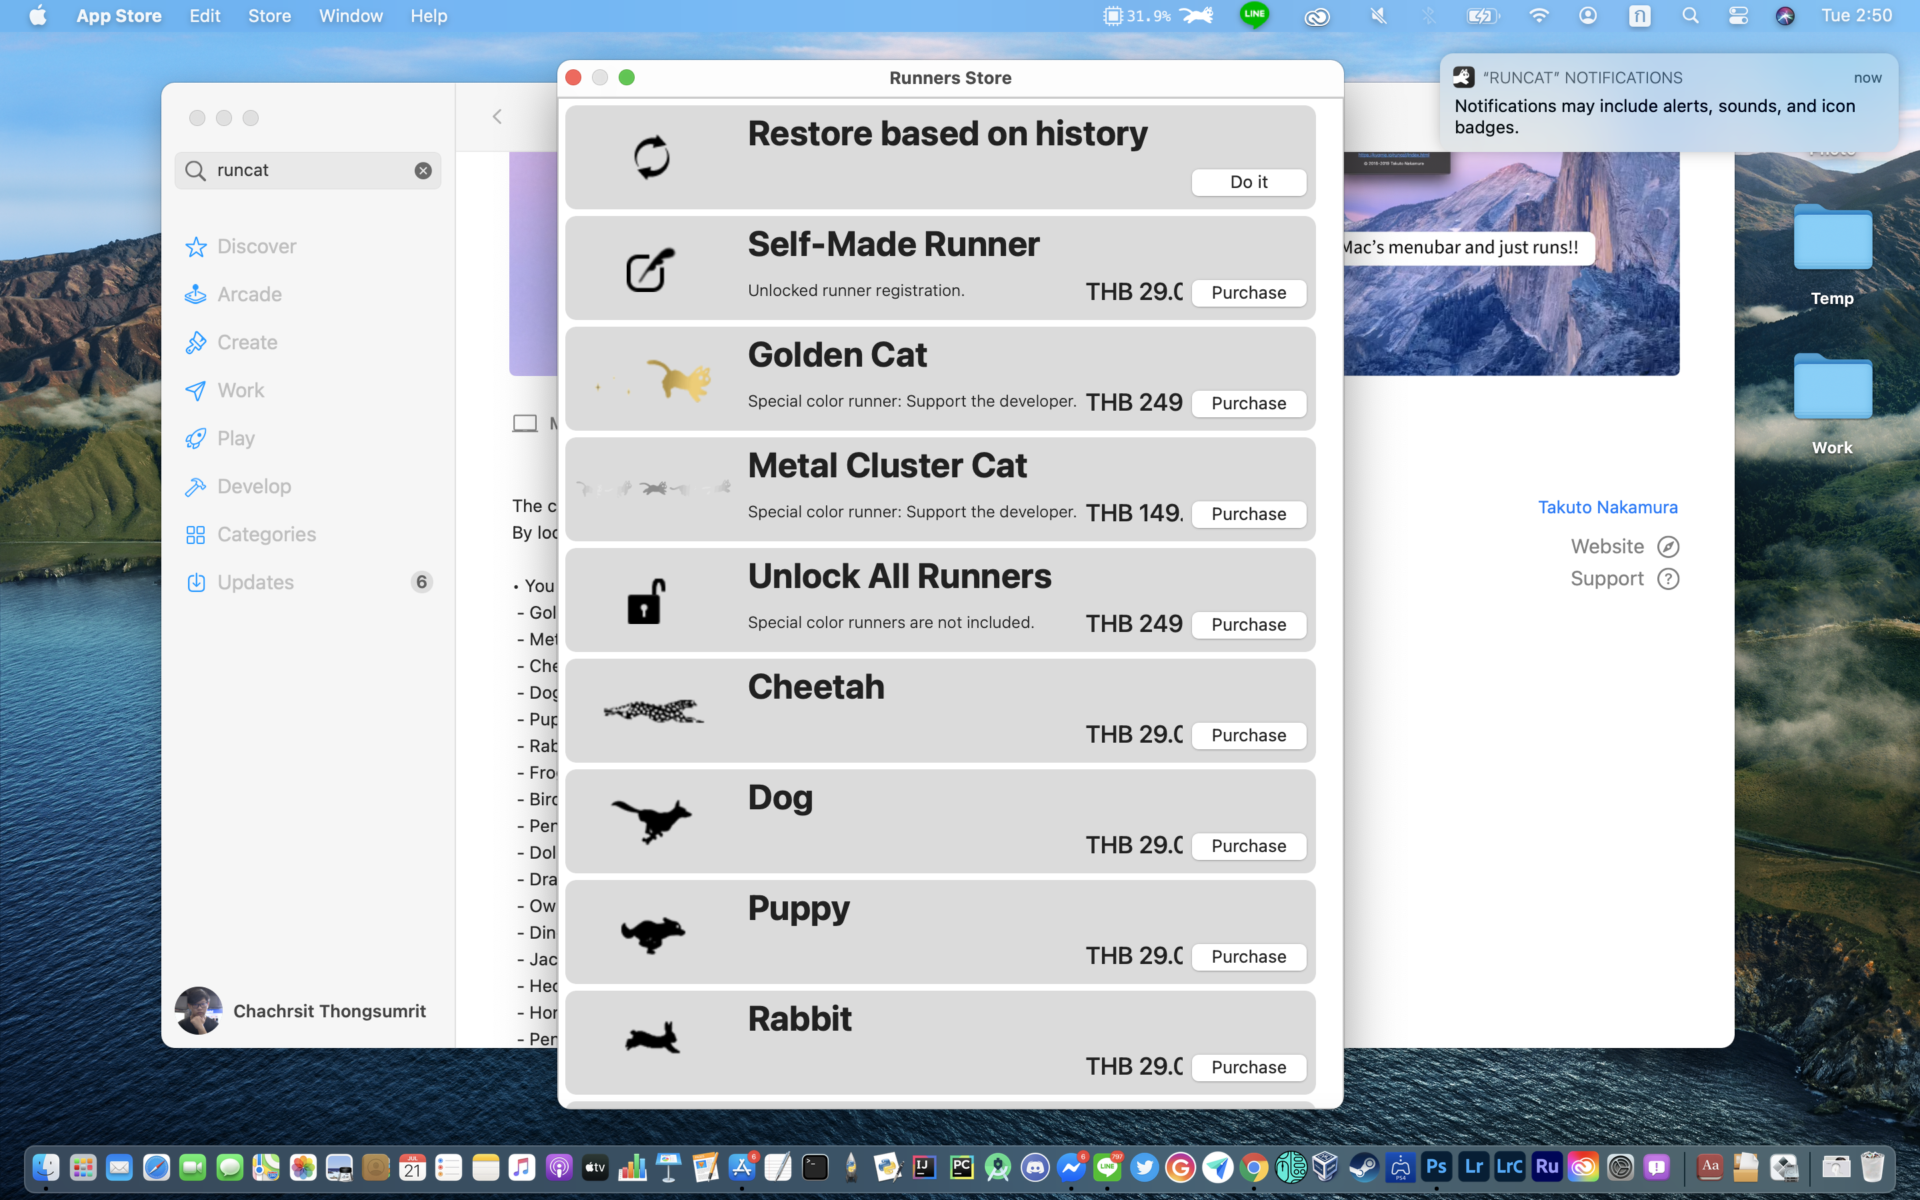This screenshot has width=1920, height=1200.
Task: Open Chachrsit Thongsumrit account profile
Action: coord(301,1011)
